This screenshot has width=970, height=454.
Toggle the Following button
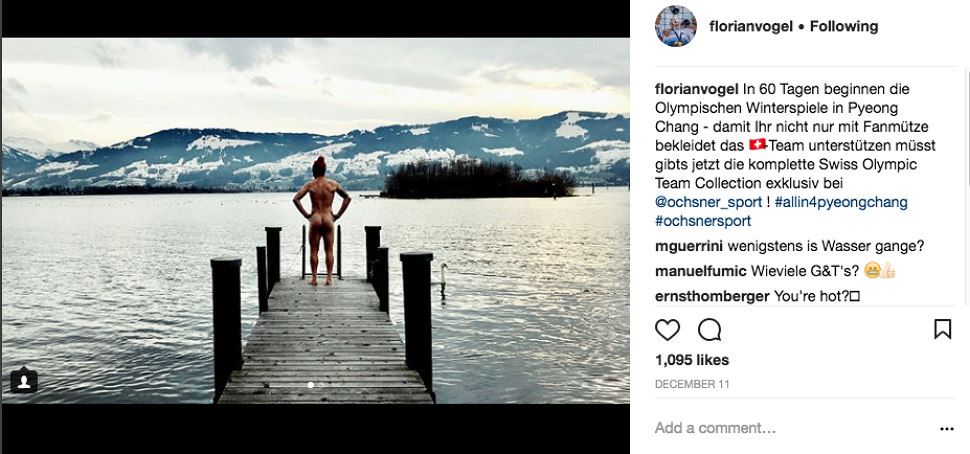click(x=844, y=26)
